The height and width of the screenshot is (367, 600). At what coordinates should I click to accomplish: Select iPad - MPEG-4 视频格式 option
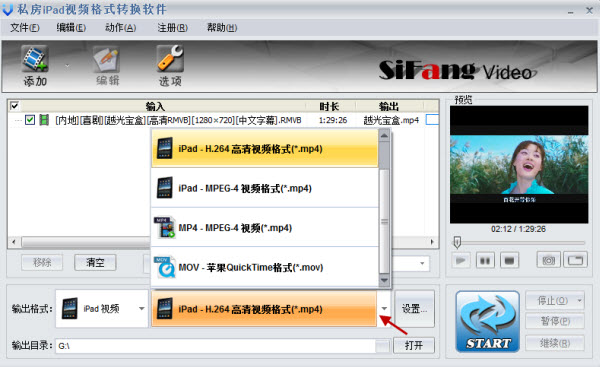point(265,188)
